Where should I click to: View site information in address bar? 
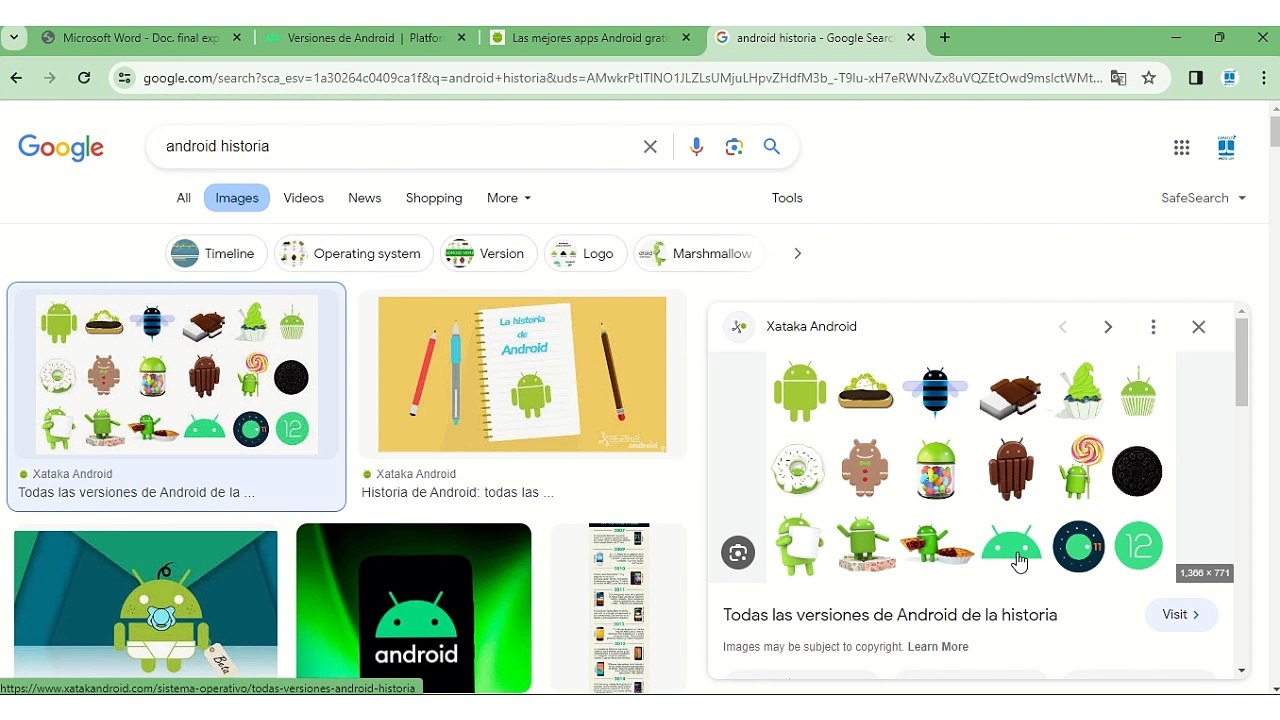124,78
